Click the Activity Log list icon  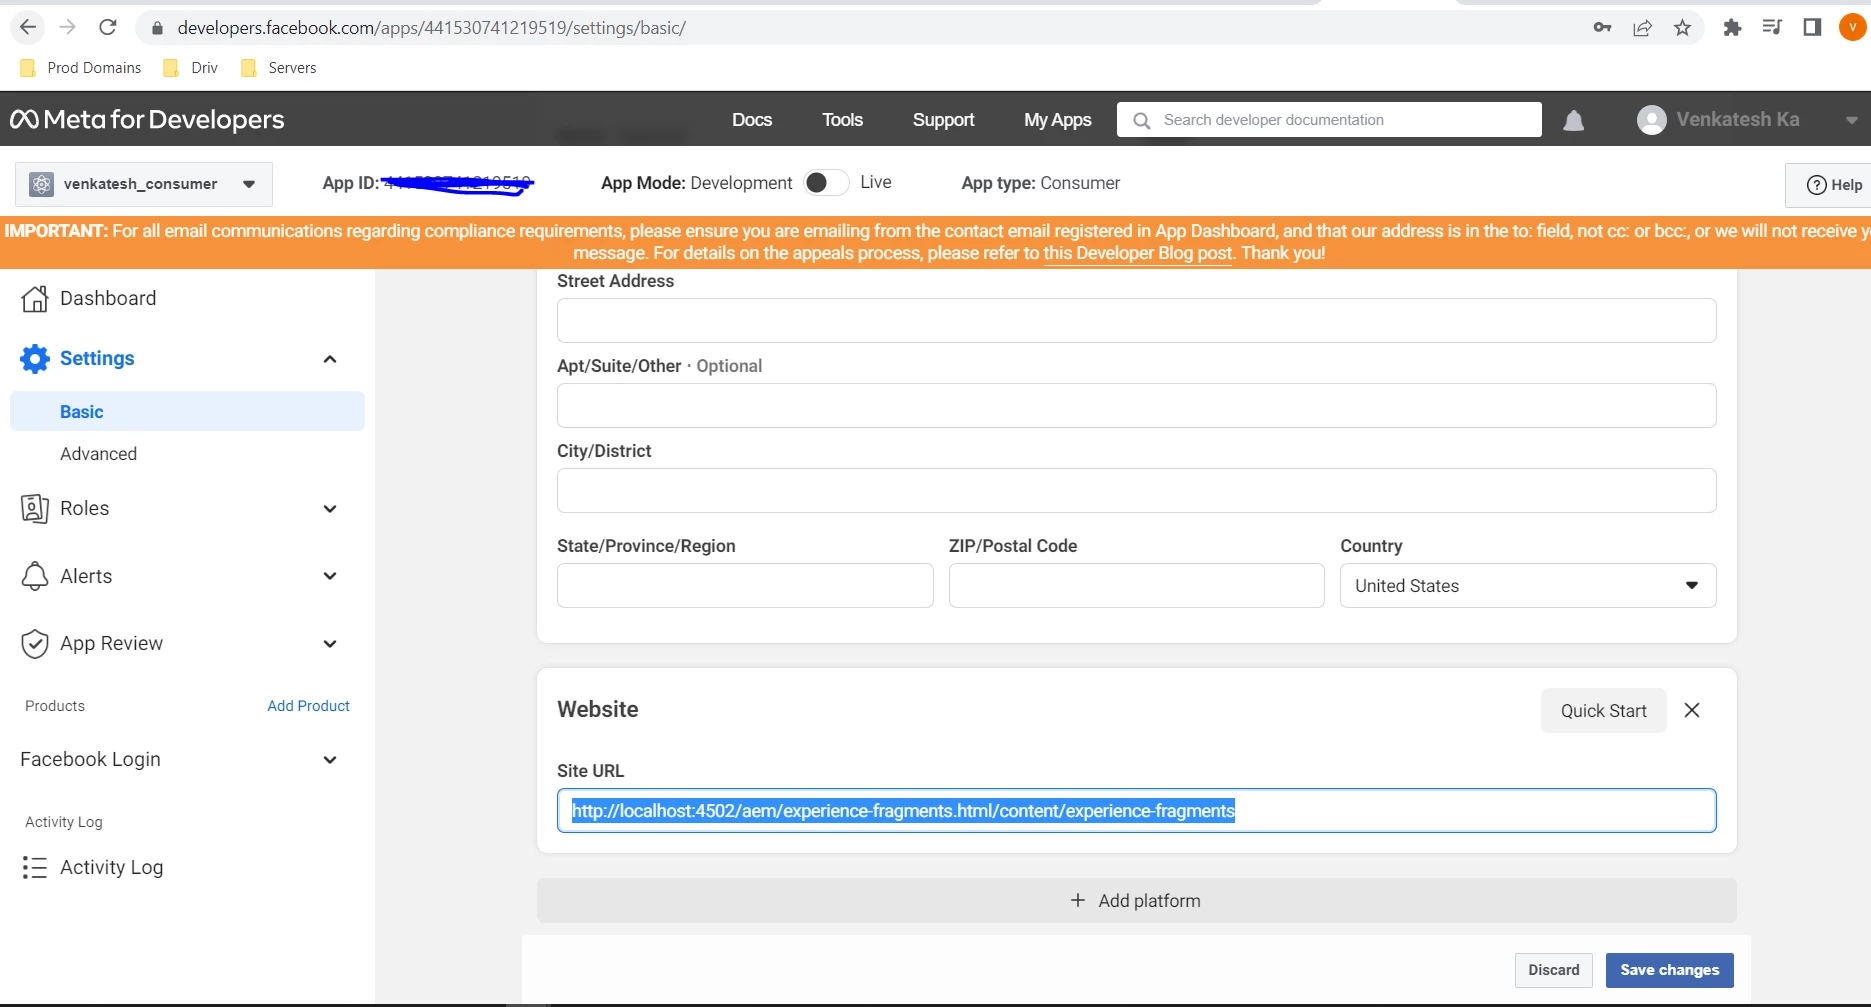pyautogui.click(x=35, y=867)
